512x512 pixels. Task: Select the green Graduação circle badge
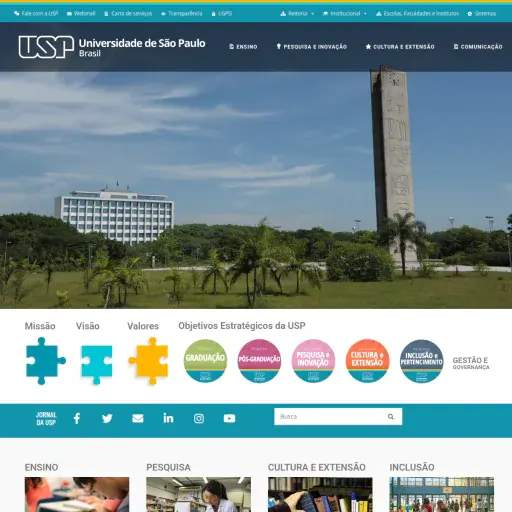[205, 361]
